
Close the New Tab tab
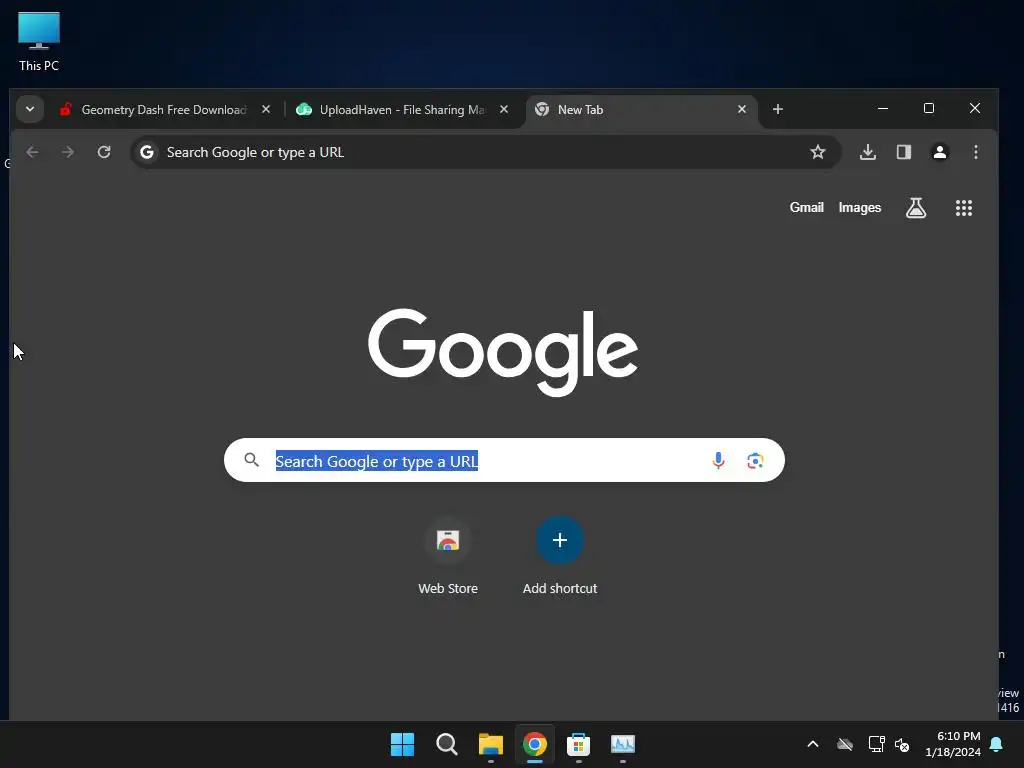click(741, 109)
